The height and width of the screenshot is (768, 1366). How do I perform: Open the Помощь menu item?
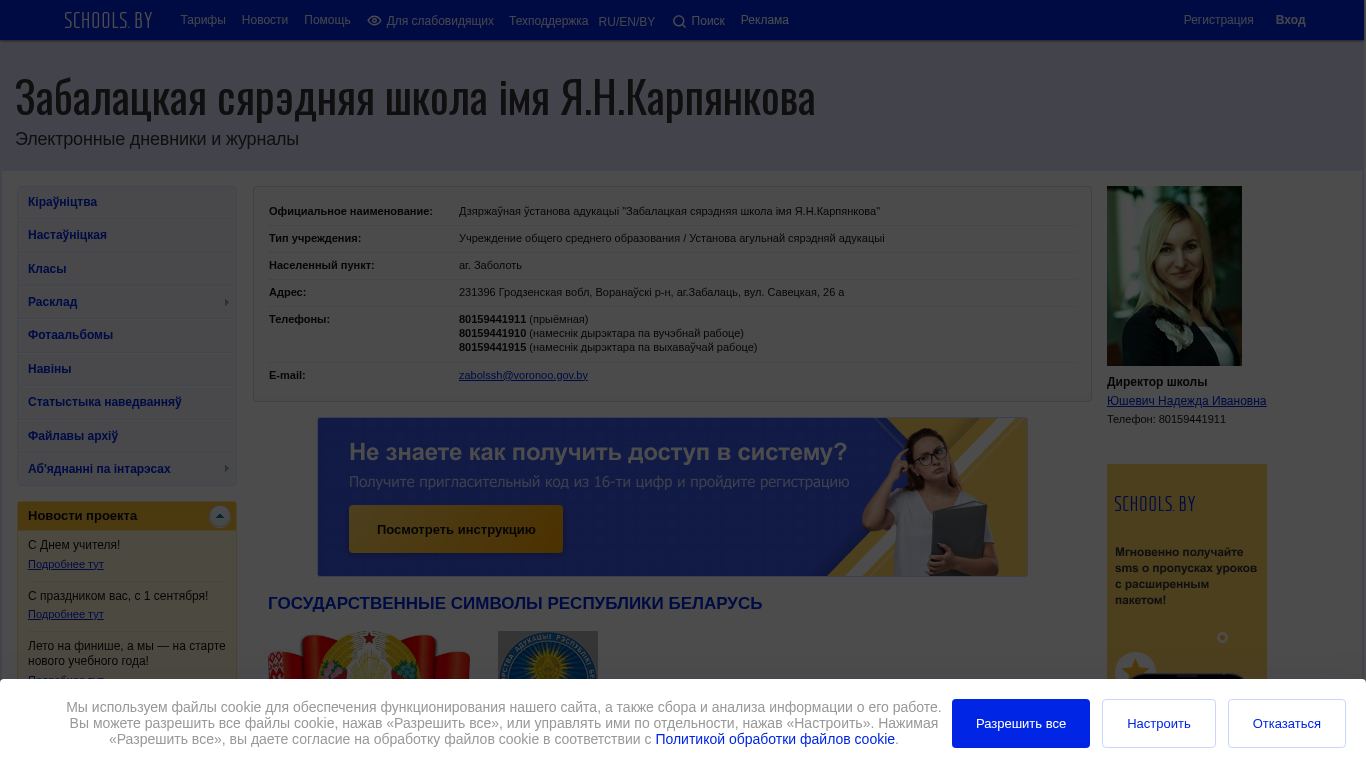point(327,20)
